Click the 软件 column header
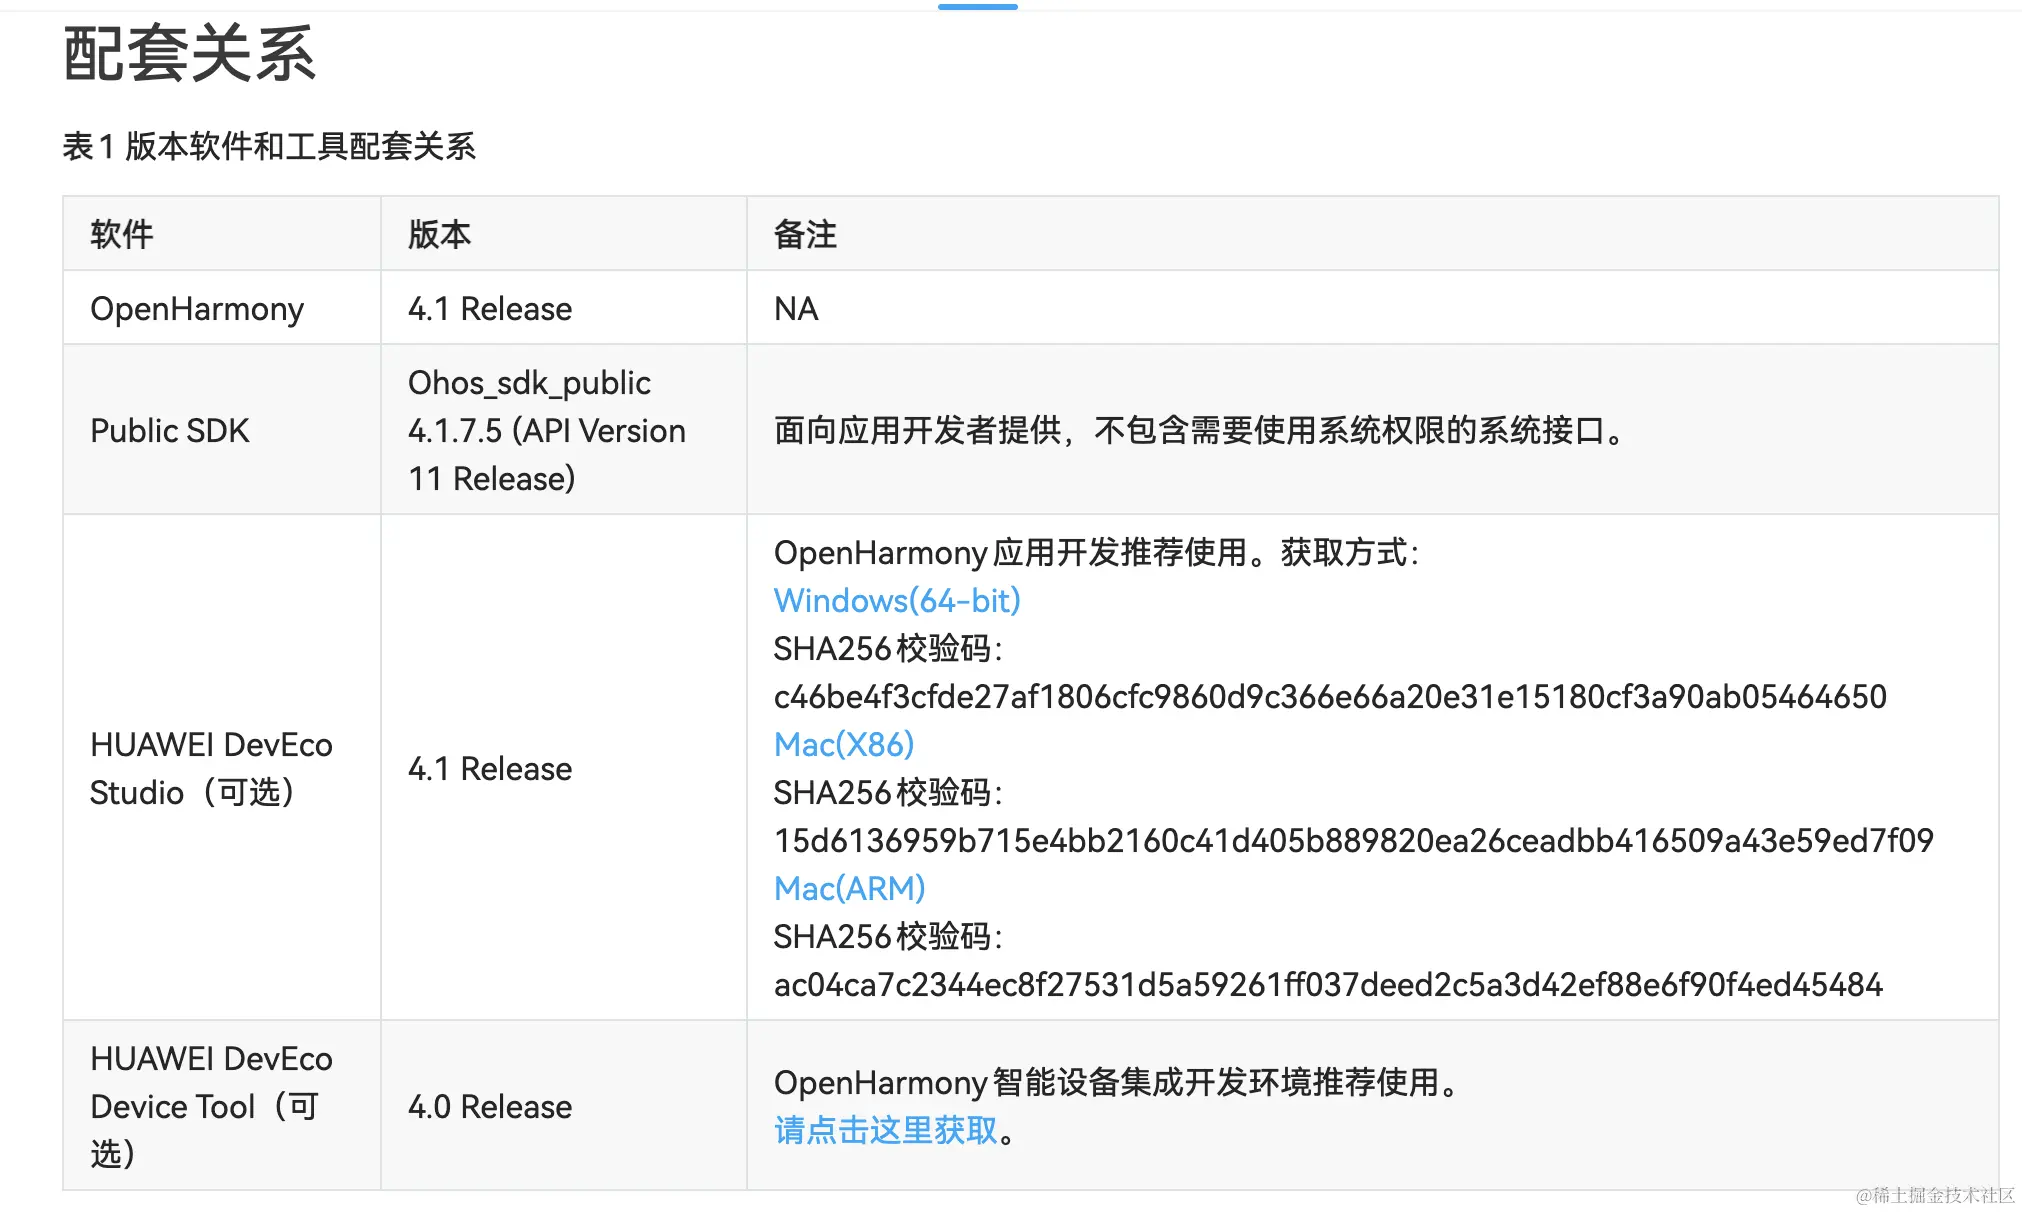Image resolution: width=2022 pixels, height=1212 pixels. pos(121,234)
